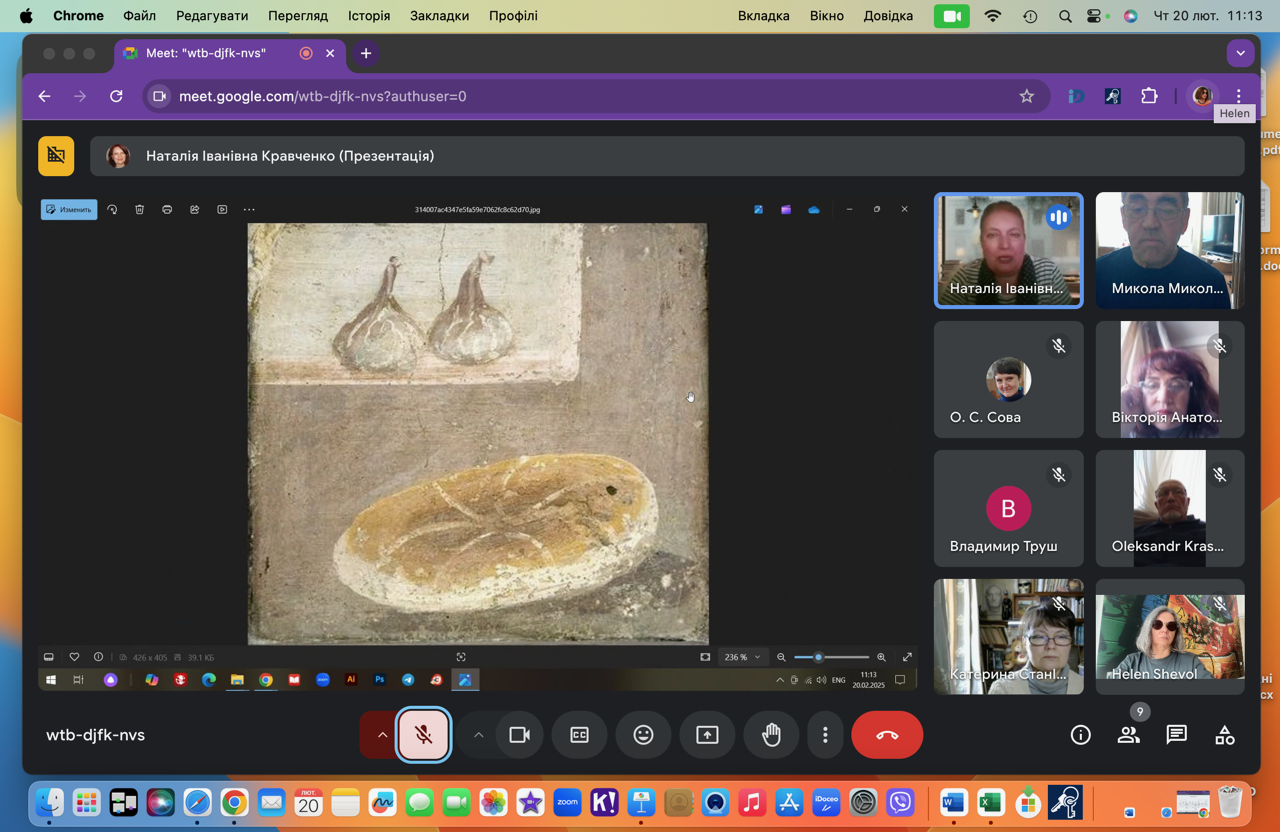Image resolution: width=1280 pixels, height=832 pixels.
Task: Open Spotlight search in the menu bar
Action: [1065, 16]
